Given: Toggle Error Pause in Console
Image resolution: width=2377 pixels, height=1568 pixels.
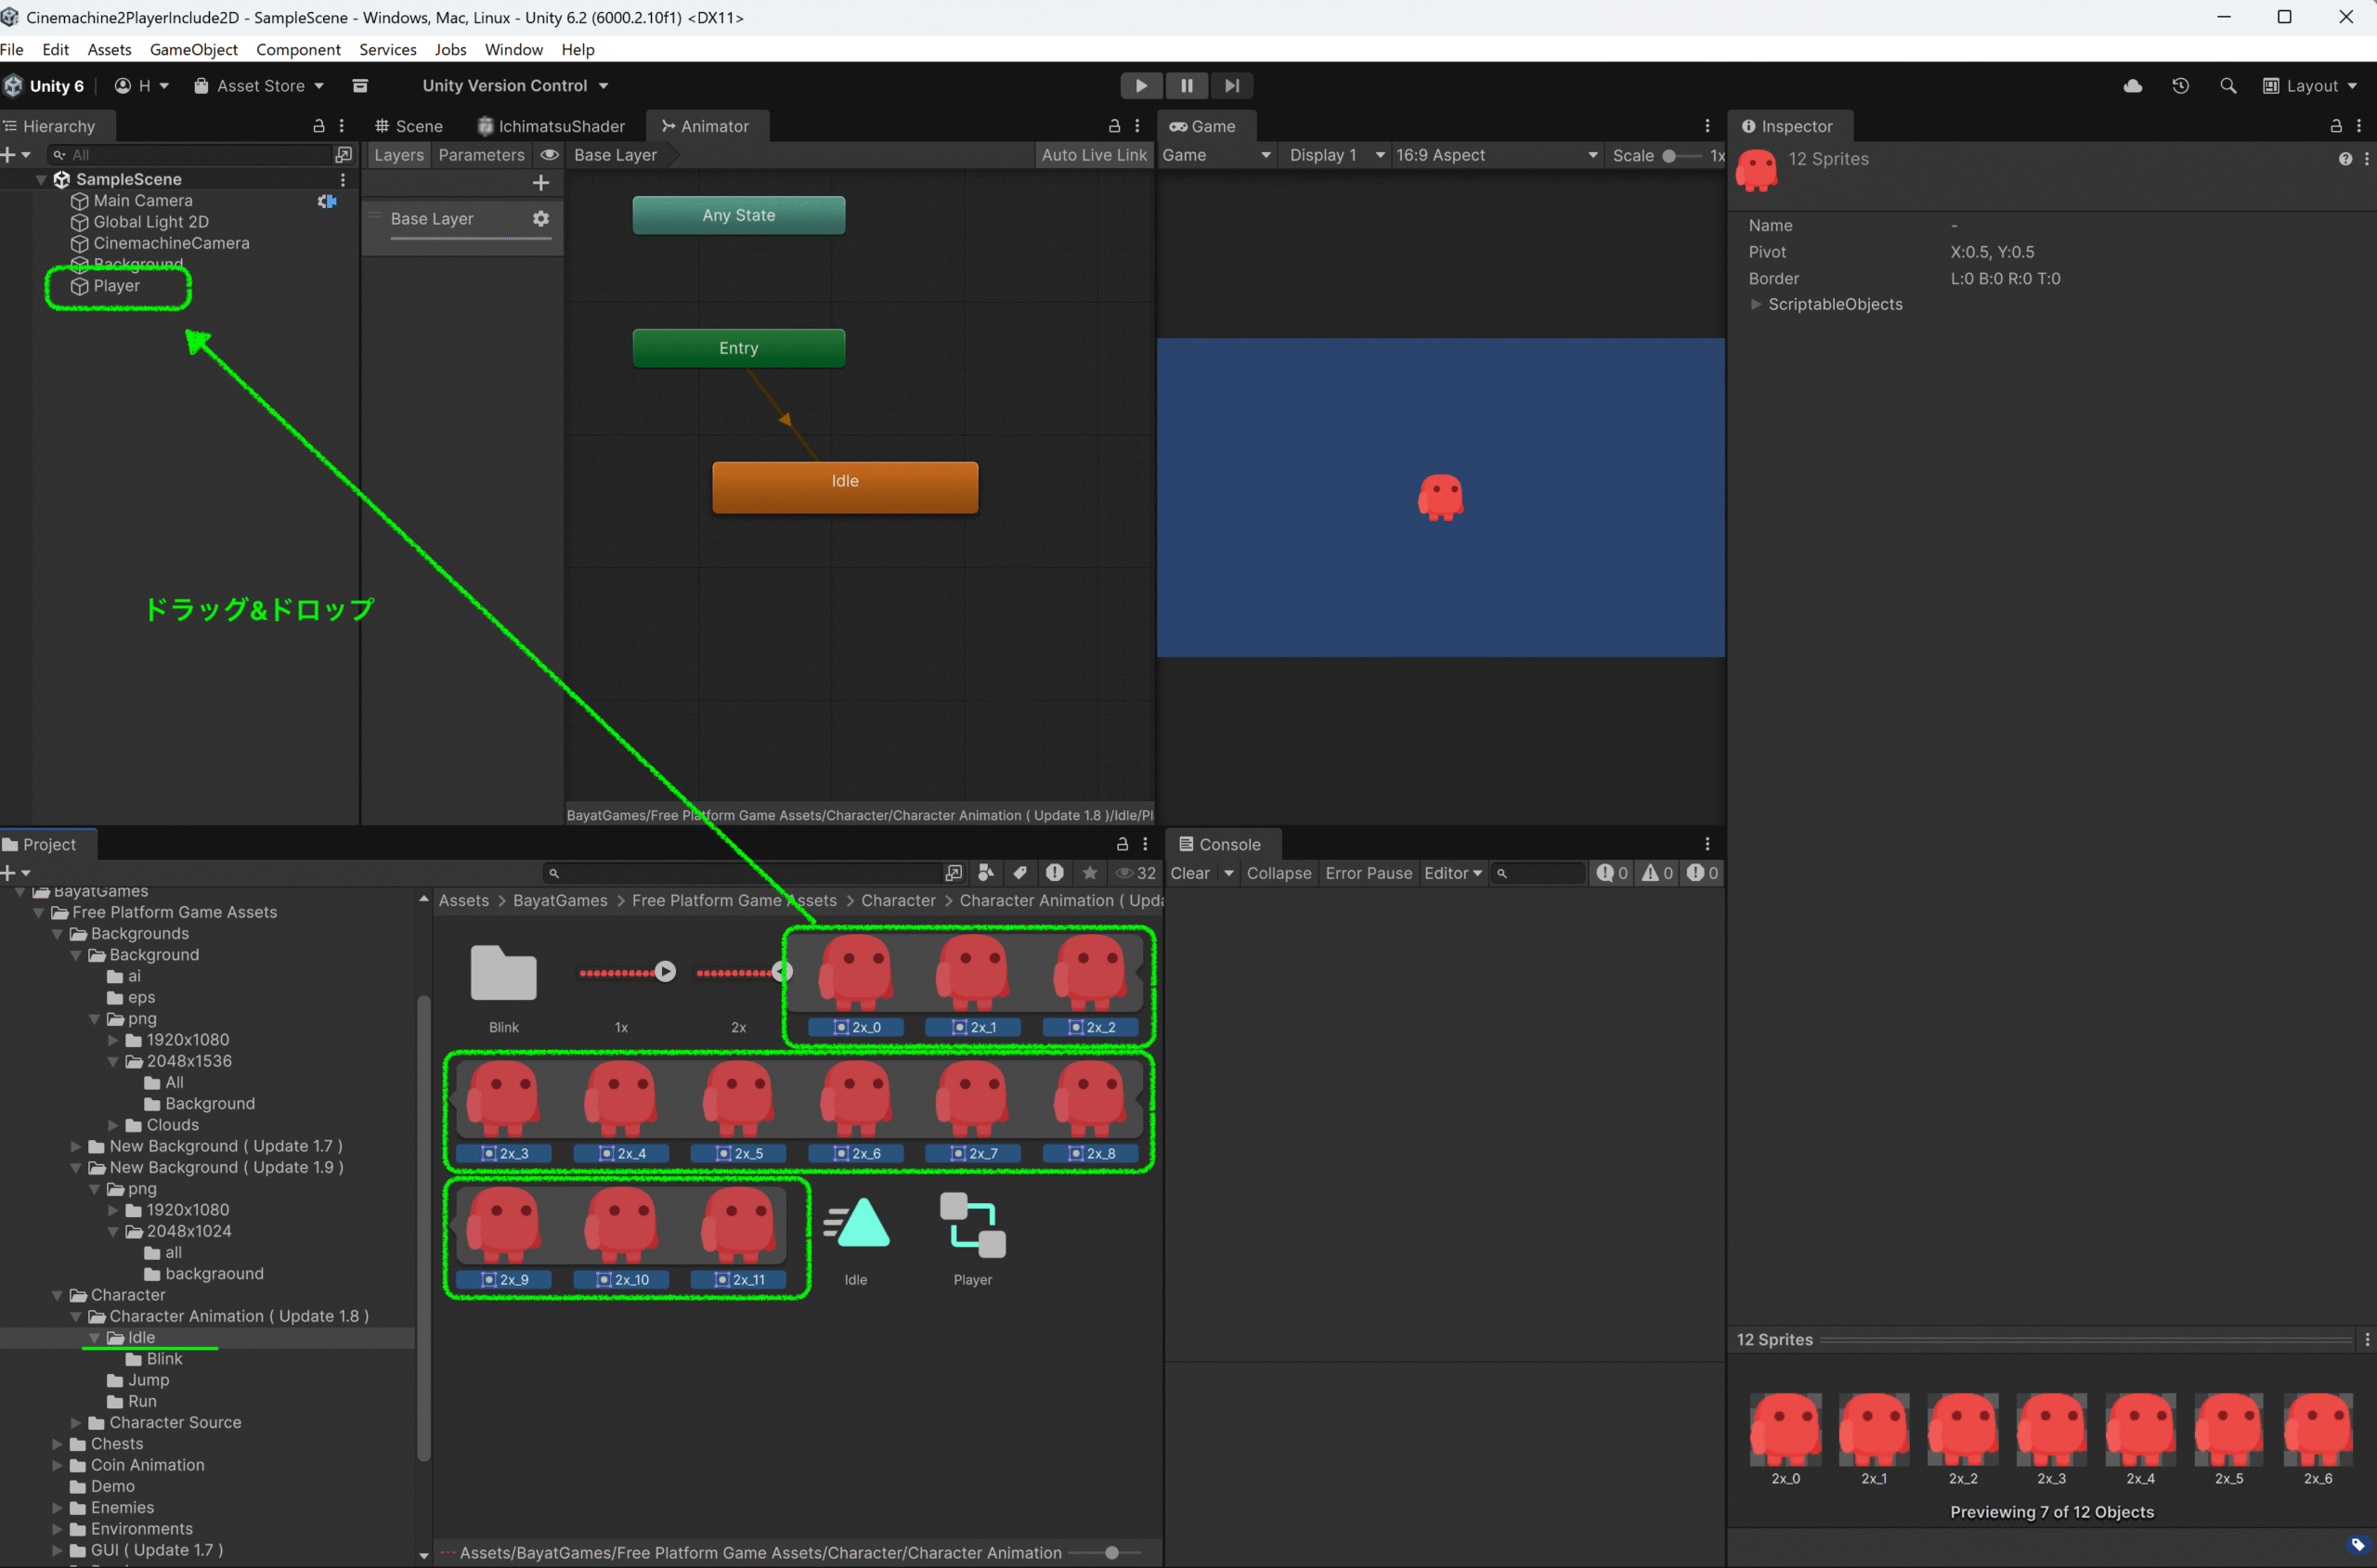Looking at the screenshot, I should pyautogui.click(x=1368, y=873).
